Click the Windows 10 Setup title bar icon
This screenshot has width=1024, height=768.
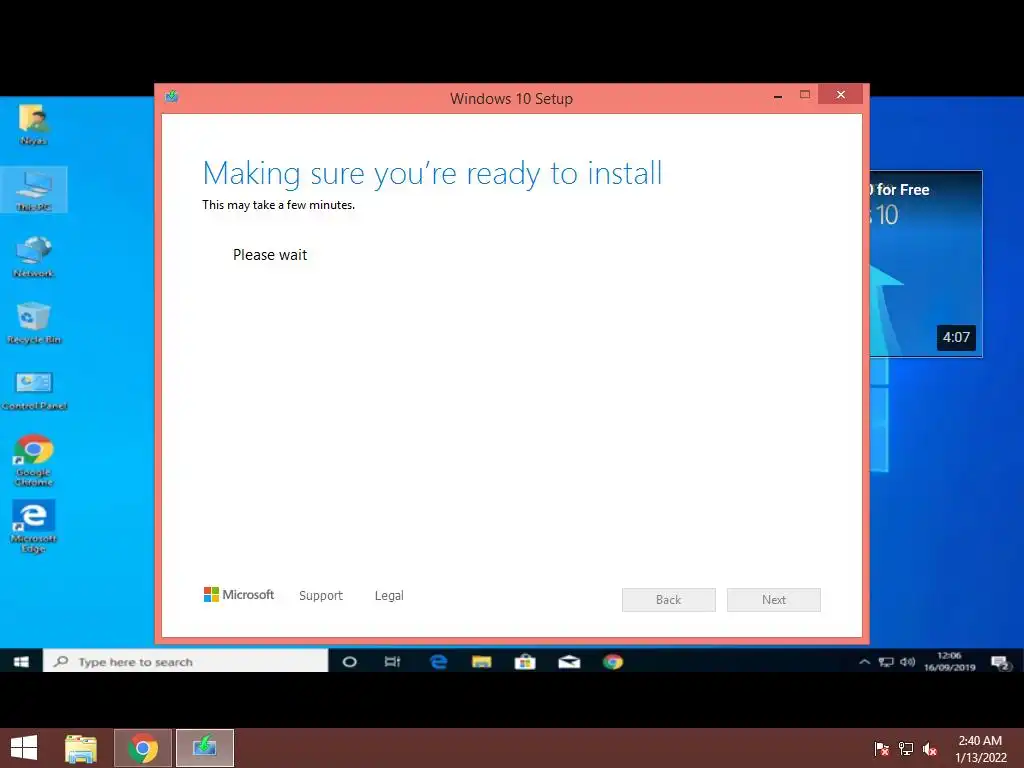pyautogui.click(x=172, y=97)
